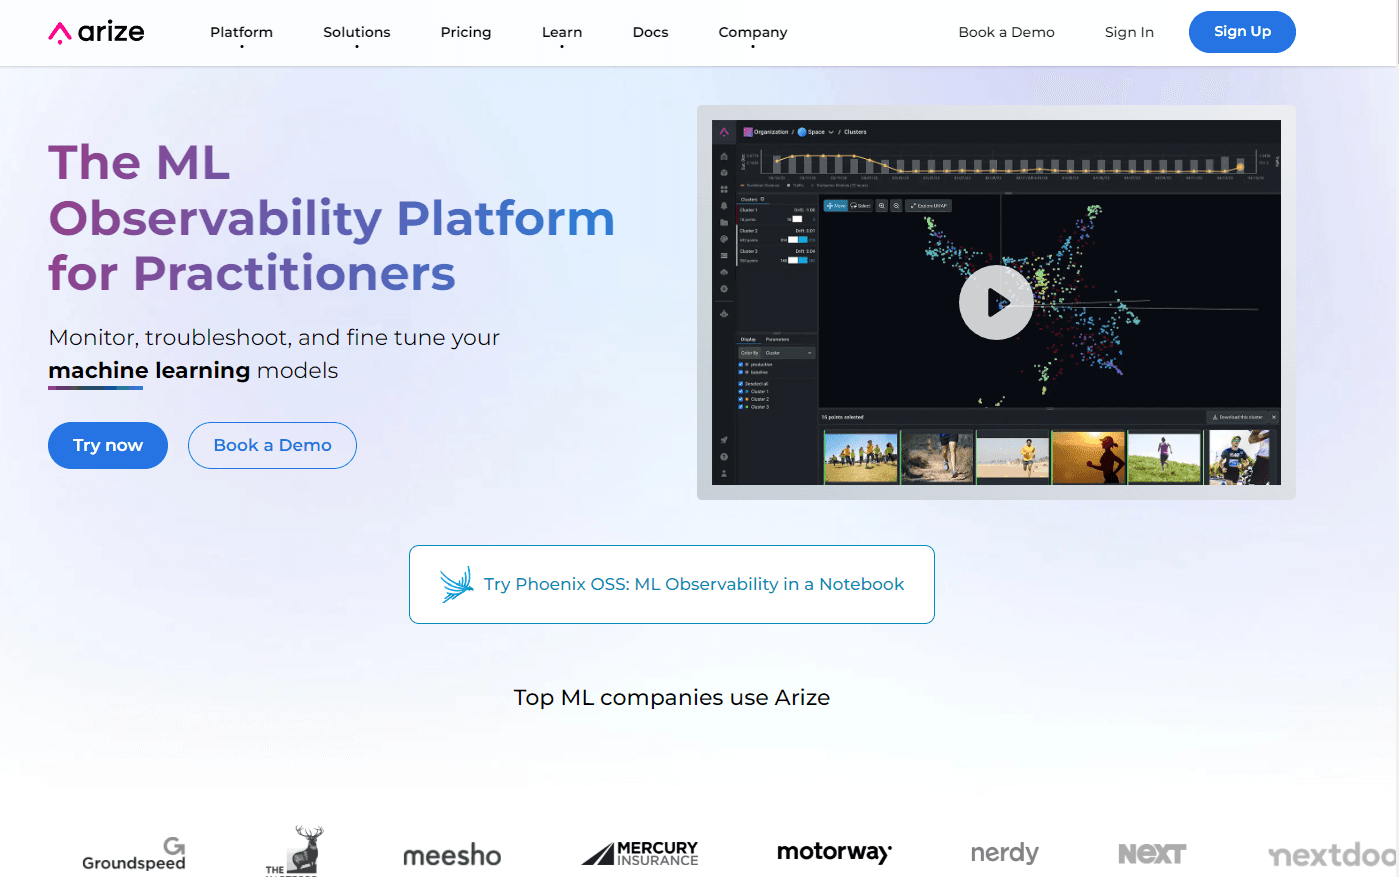Screen dimensions: 1399x877
Task: Click the Mercury Insurance logo
Action: pos(640,853)
